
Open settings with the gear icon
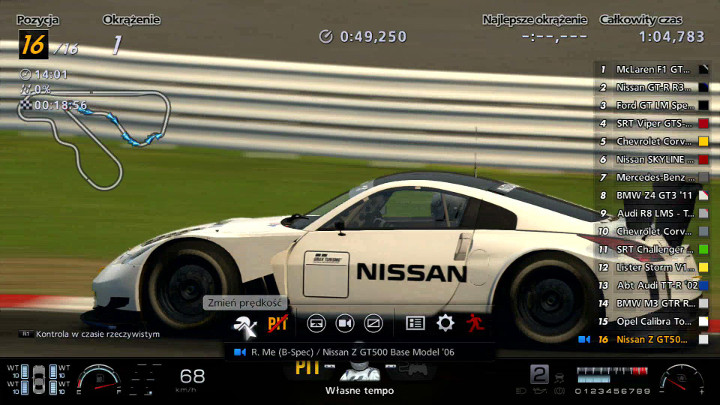pyautogui.click(x=445, y=323)
